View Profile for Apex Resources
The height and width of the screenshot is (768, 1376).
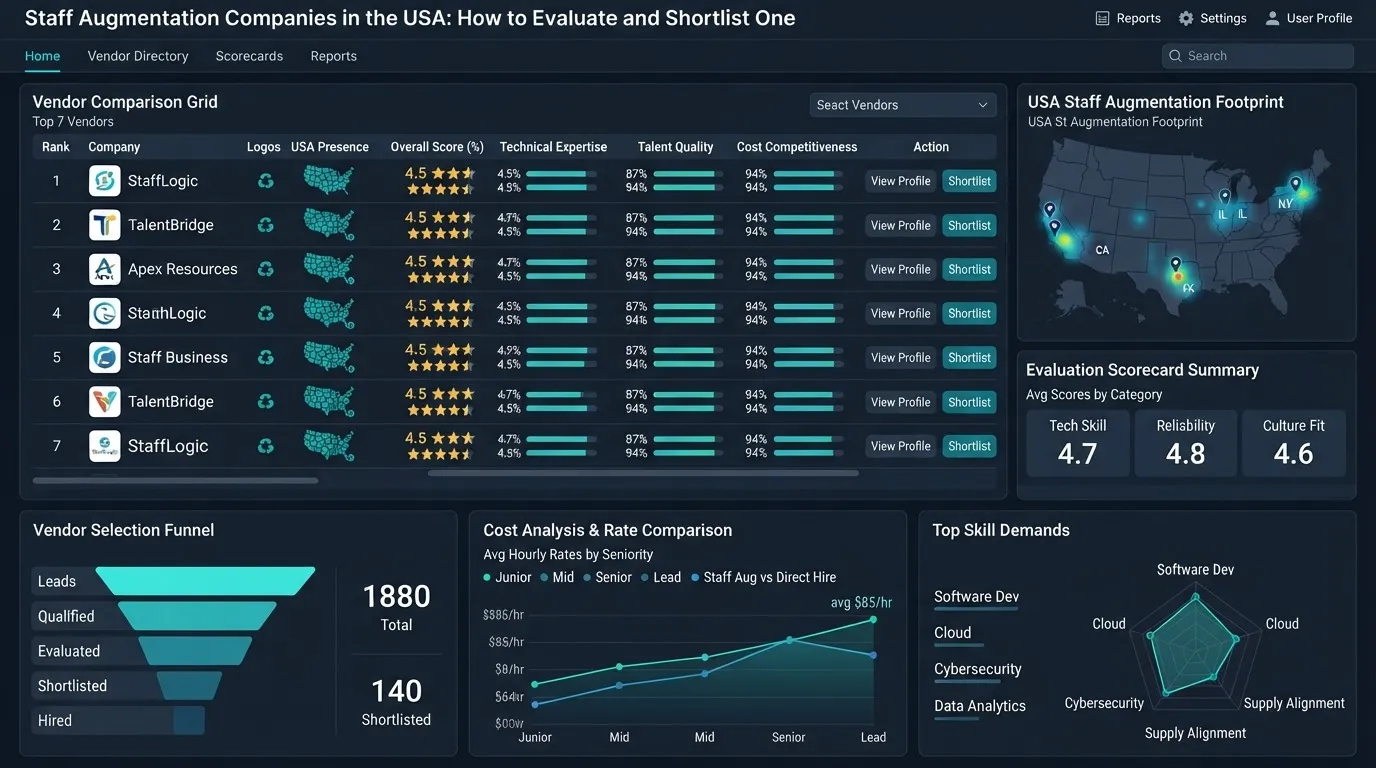[x=900, y=269]
